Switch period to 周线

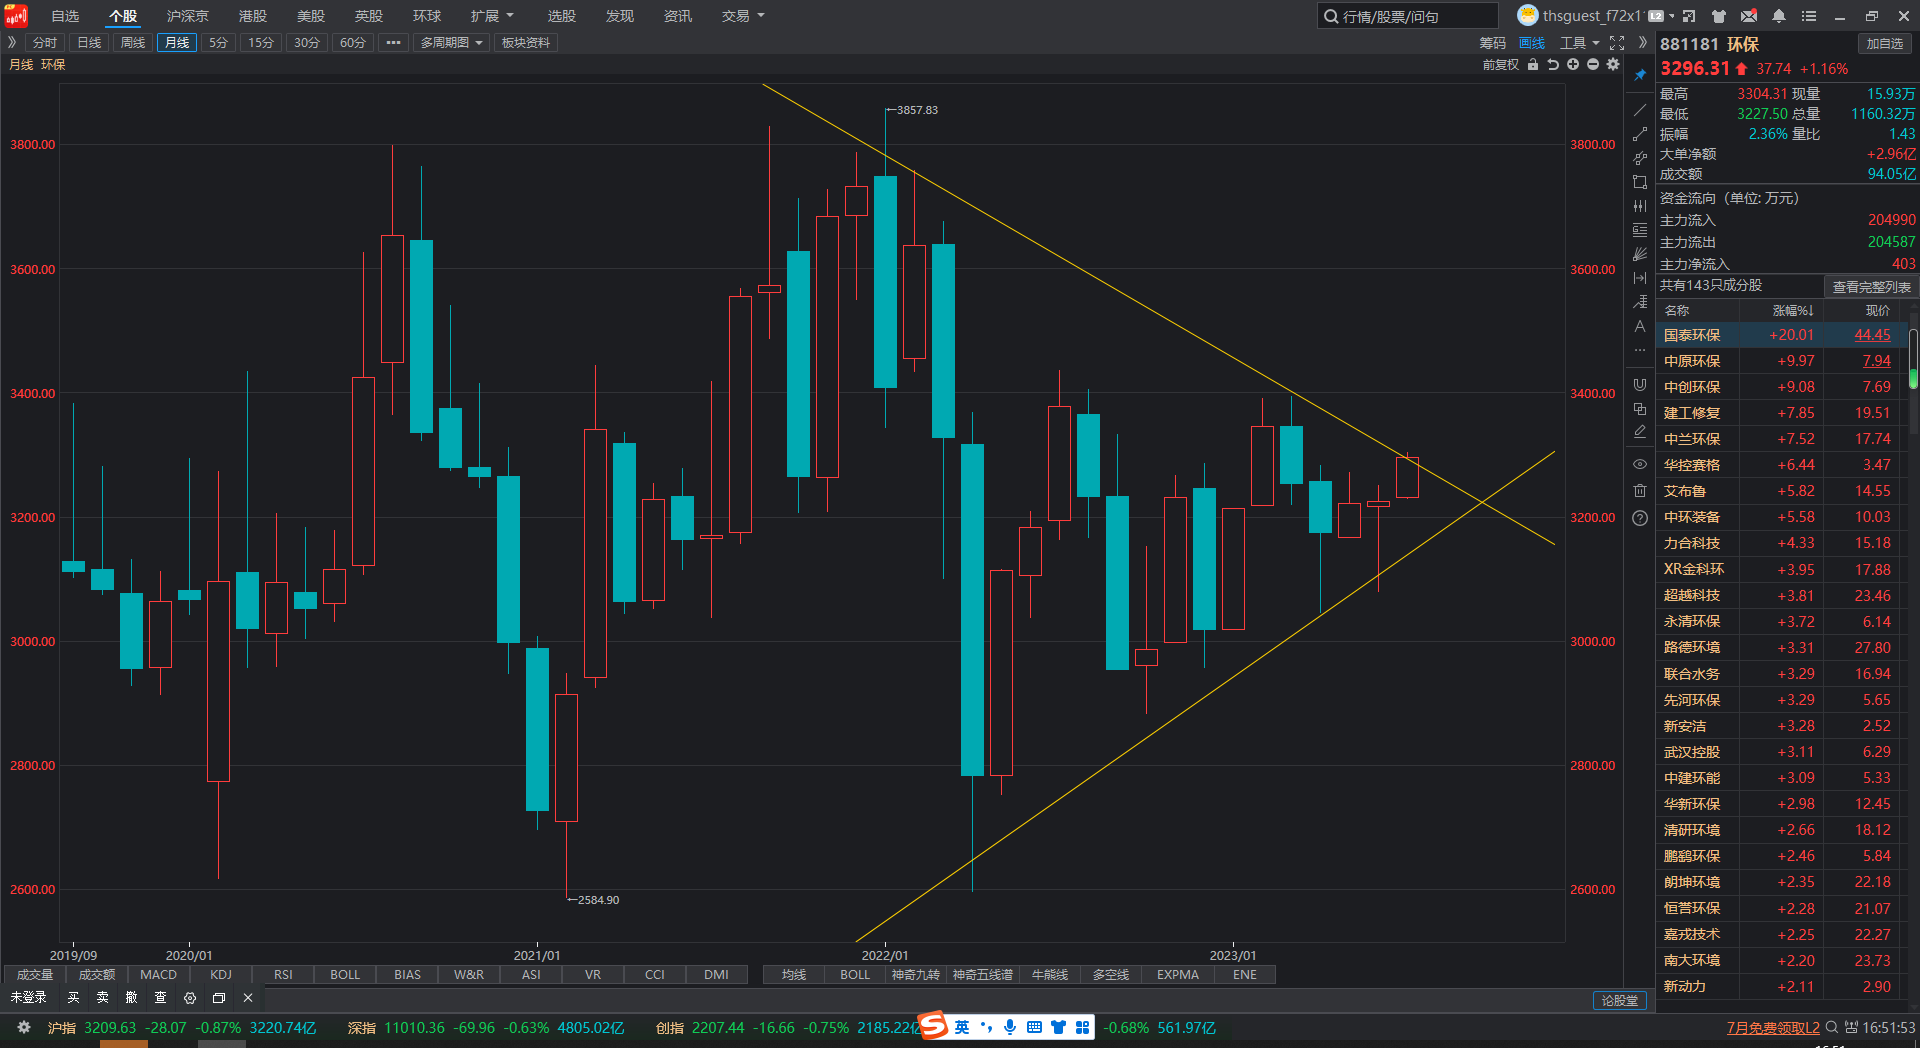[x=133, y=43]
